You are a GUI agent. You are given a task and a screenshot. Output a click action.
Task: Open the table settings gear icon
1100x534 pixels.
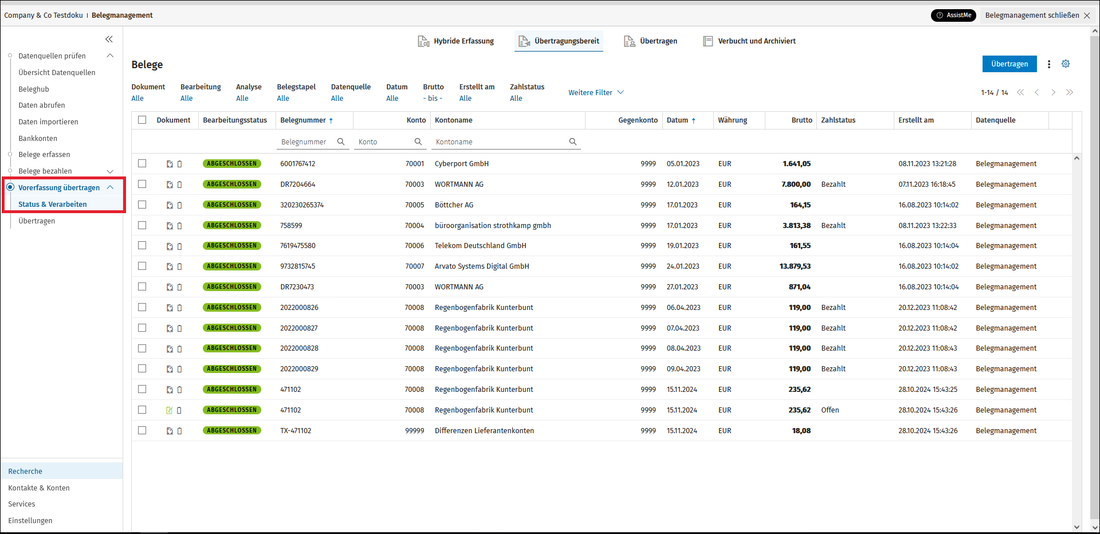1066,64
